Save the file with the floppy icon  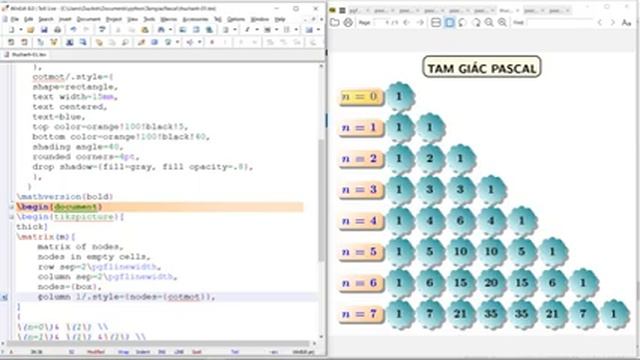pos(44,29)
